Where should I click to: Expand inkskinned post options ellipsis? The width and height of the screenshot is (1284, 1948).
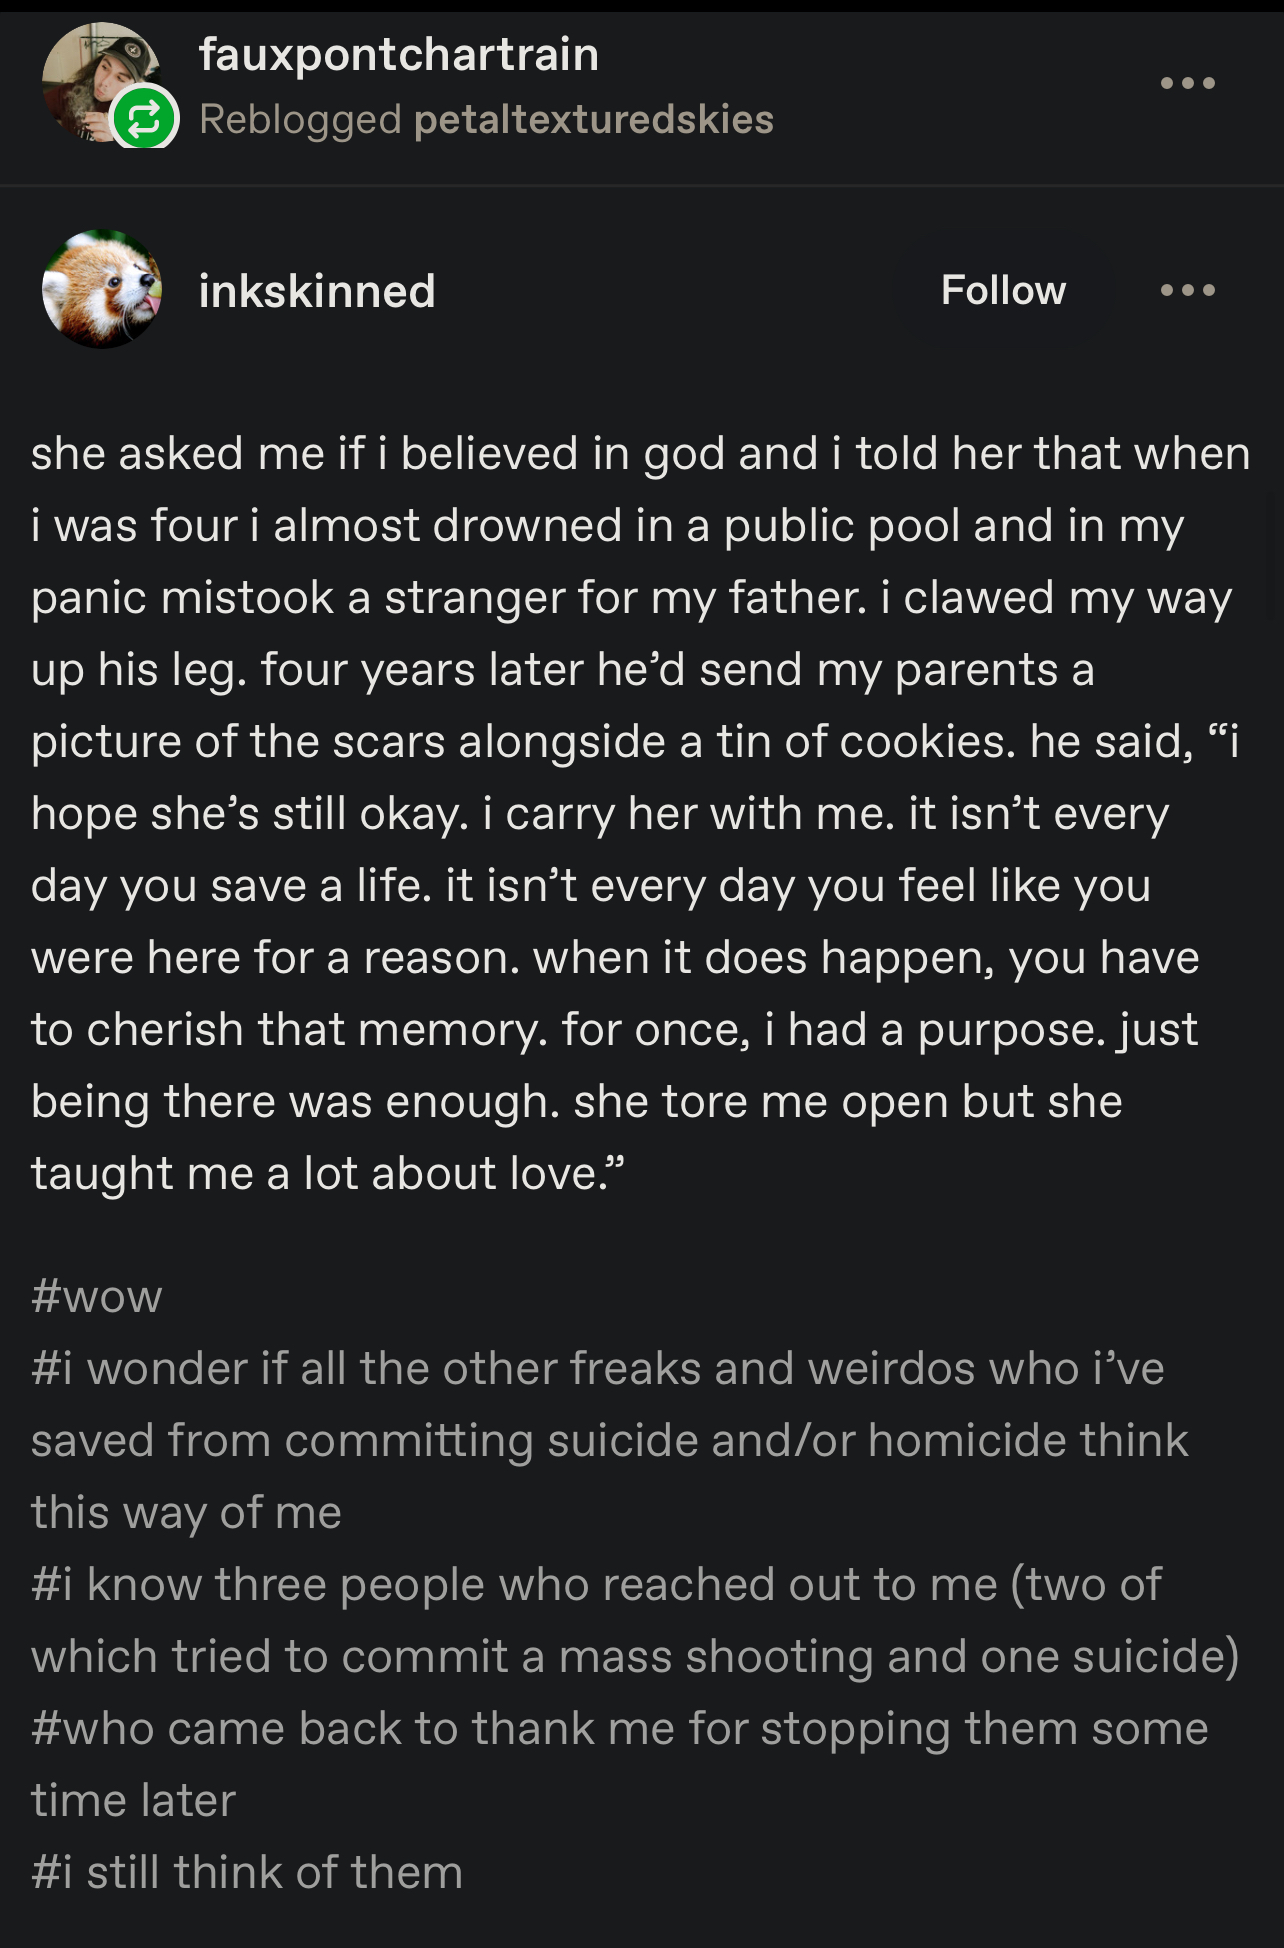coord(1188,290)
